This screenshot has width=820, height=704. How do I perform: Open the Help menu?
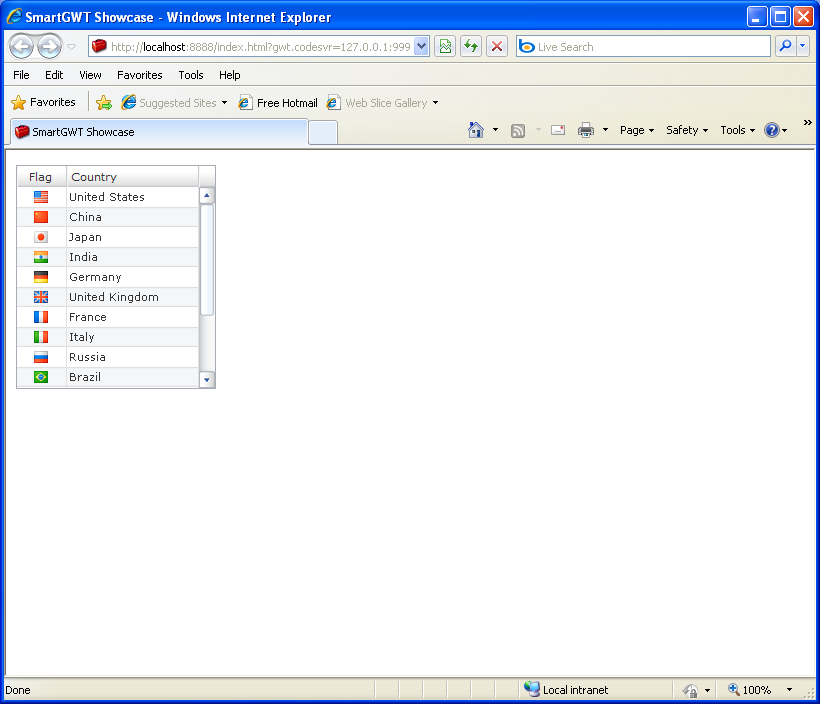tap(230, 75)
